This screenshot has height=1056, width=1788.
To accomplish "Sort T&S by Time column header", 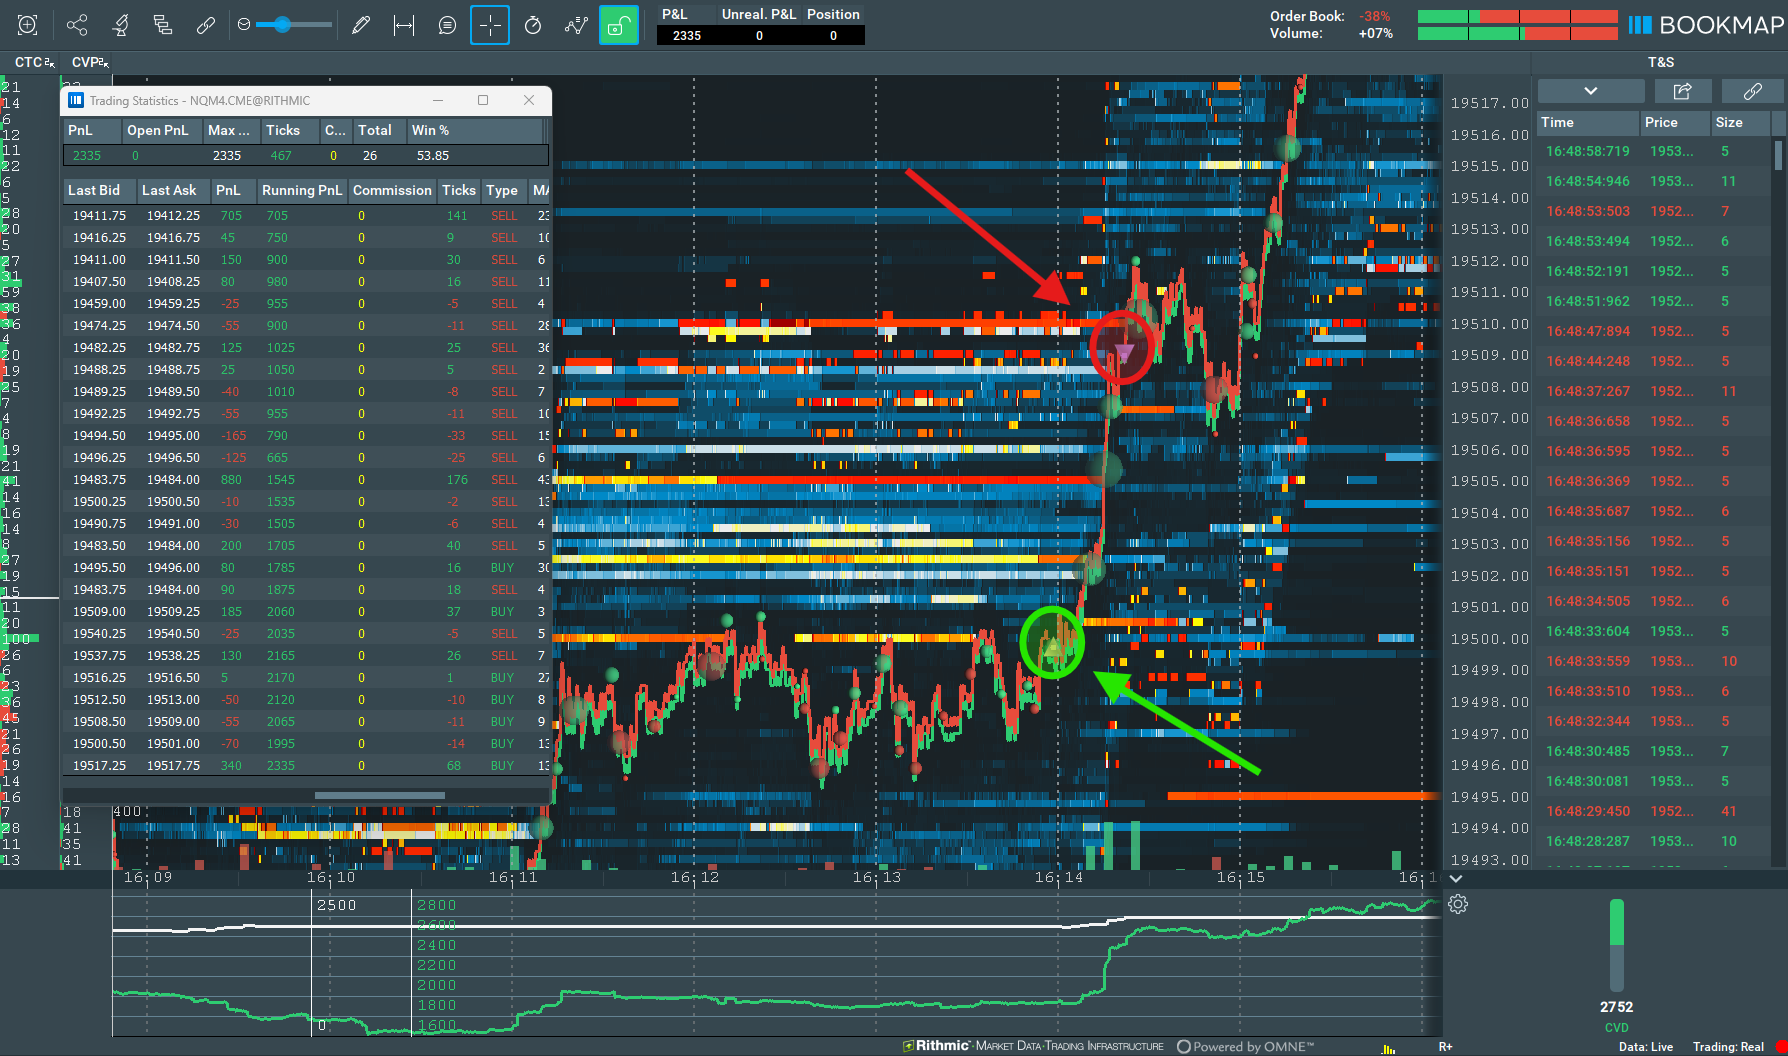I will pos(1588,122).
